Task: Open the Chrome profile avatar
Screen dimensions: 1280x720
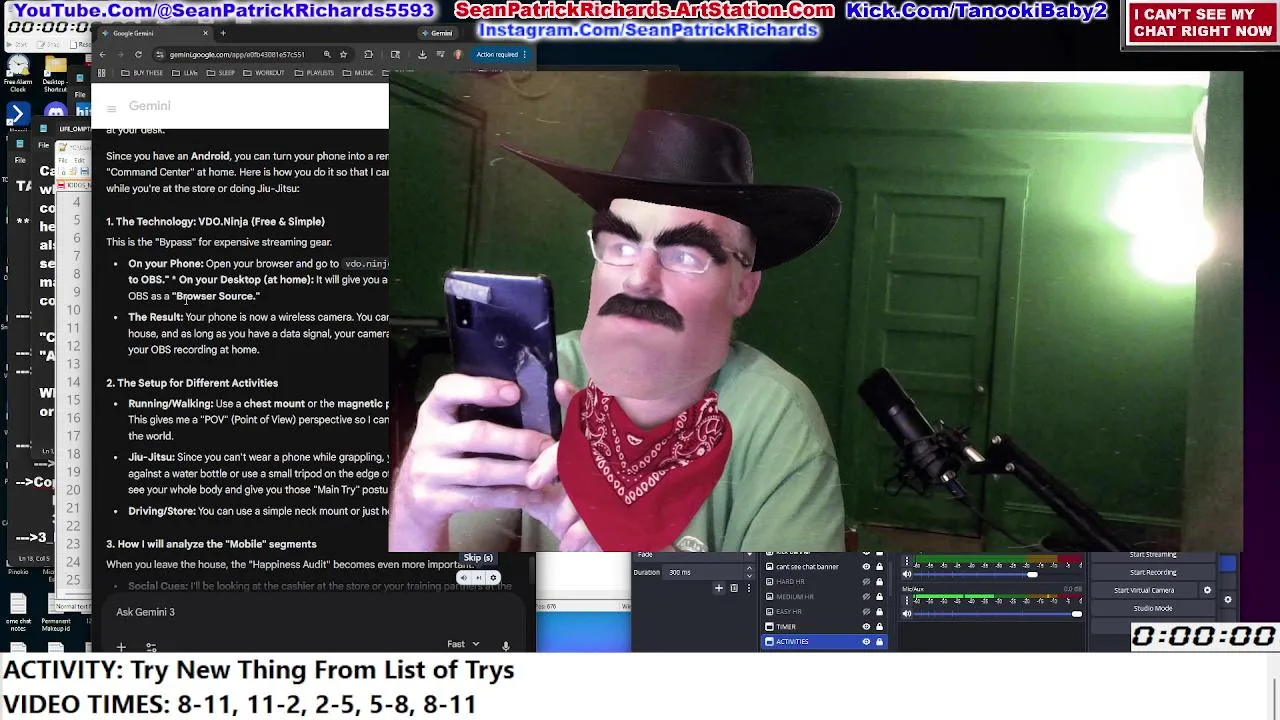Action: click(458, 54)
